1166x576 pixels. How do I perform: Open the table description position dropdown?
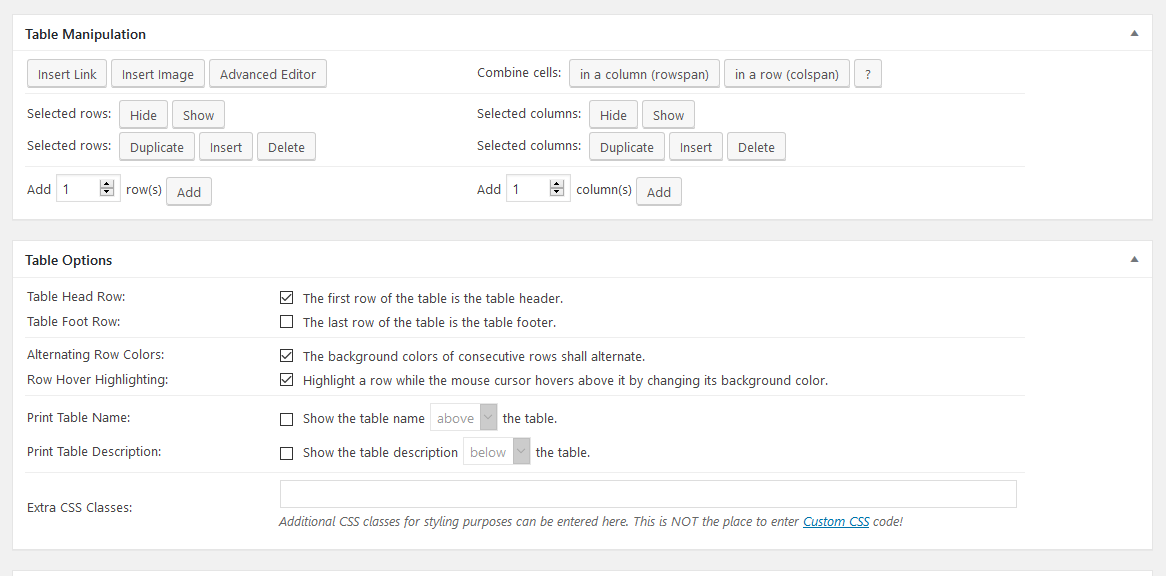coord(520,452)
